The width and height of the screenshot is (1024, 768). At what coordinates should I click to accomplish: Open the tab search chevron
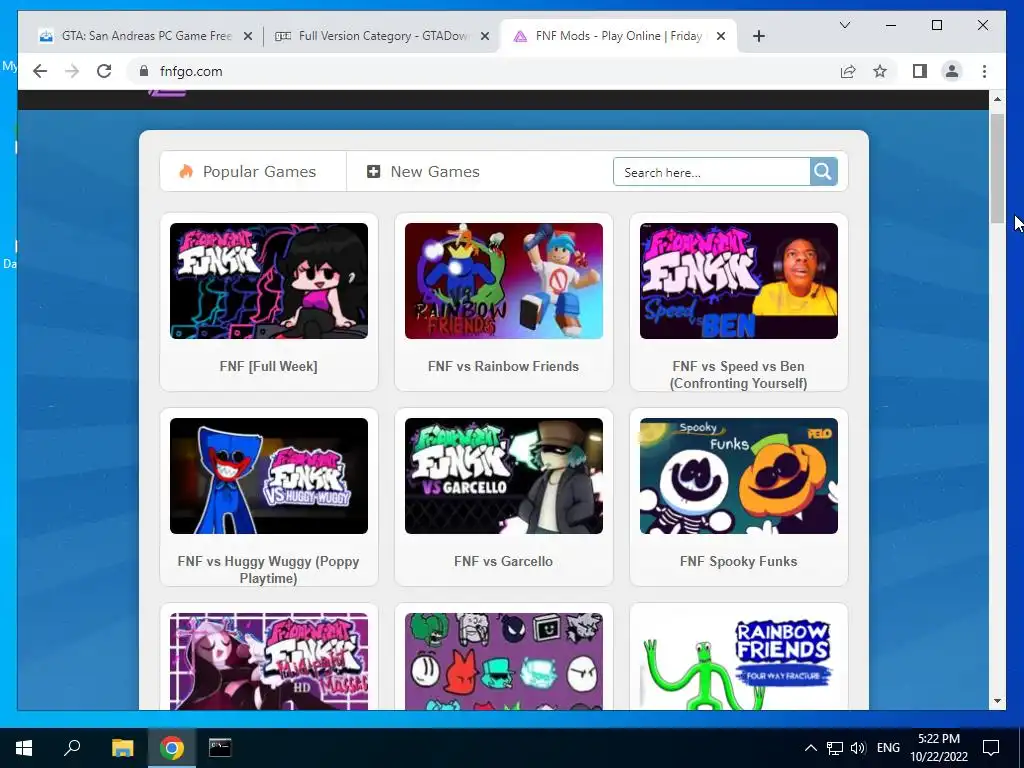844,25
